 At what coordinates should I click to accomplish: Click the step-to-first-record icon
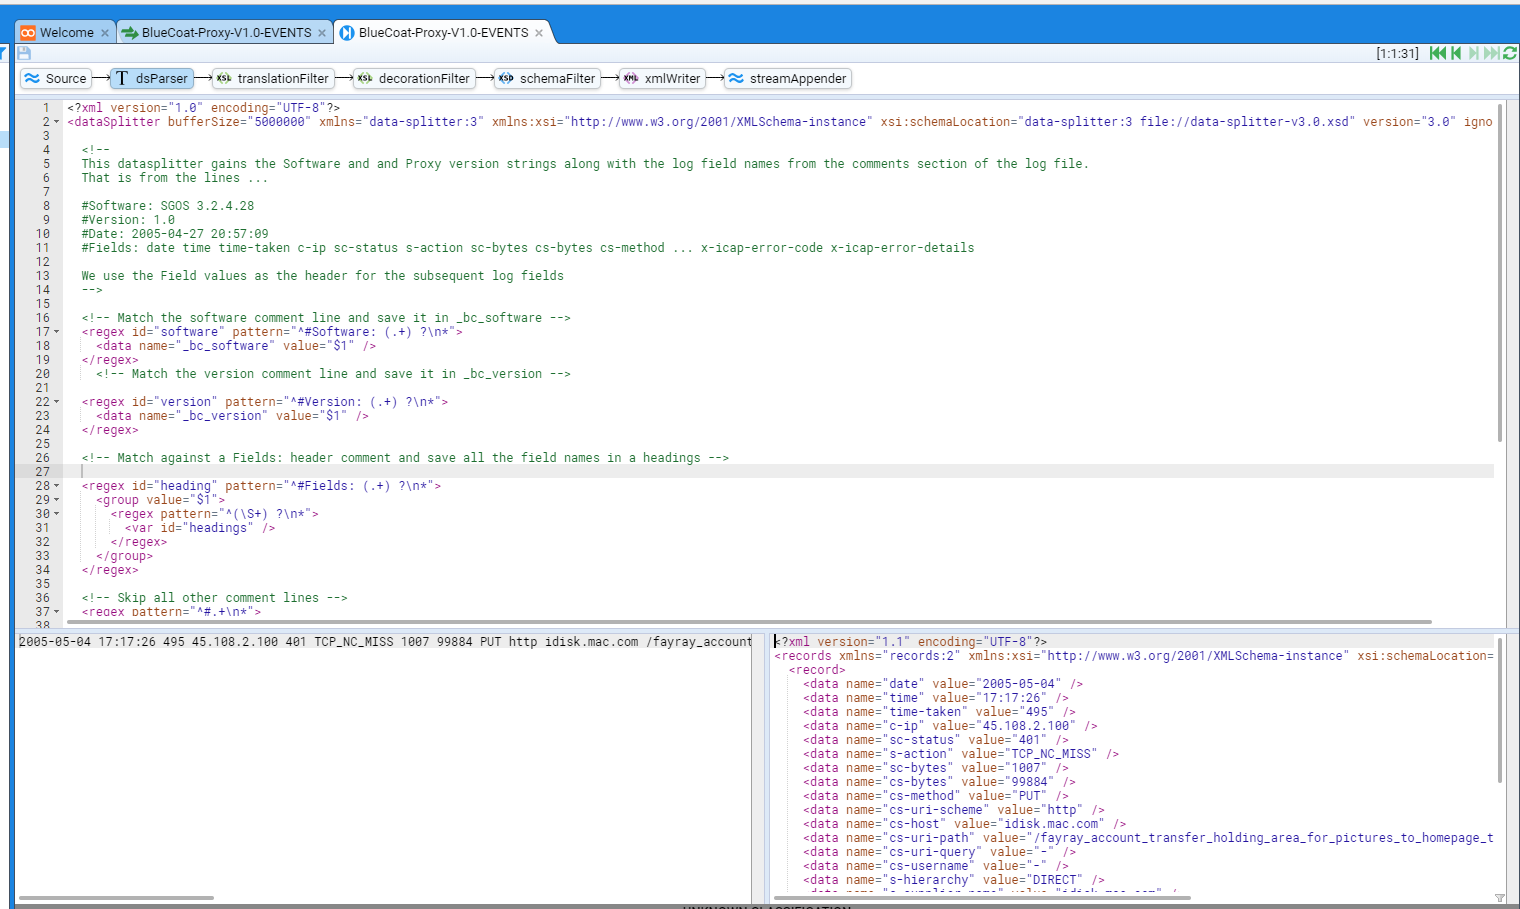tap(1437, 53)
